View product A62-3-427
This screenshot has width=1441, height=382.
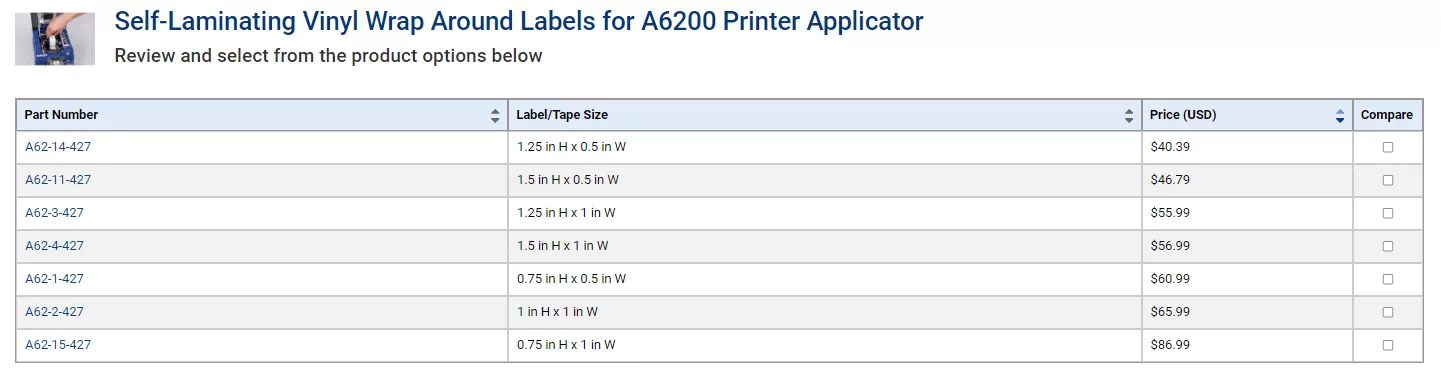(55, 213)
